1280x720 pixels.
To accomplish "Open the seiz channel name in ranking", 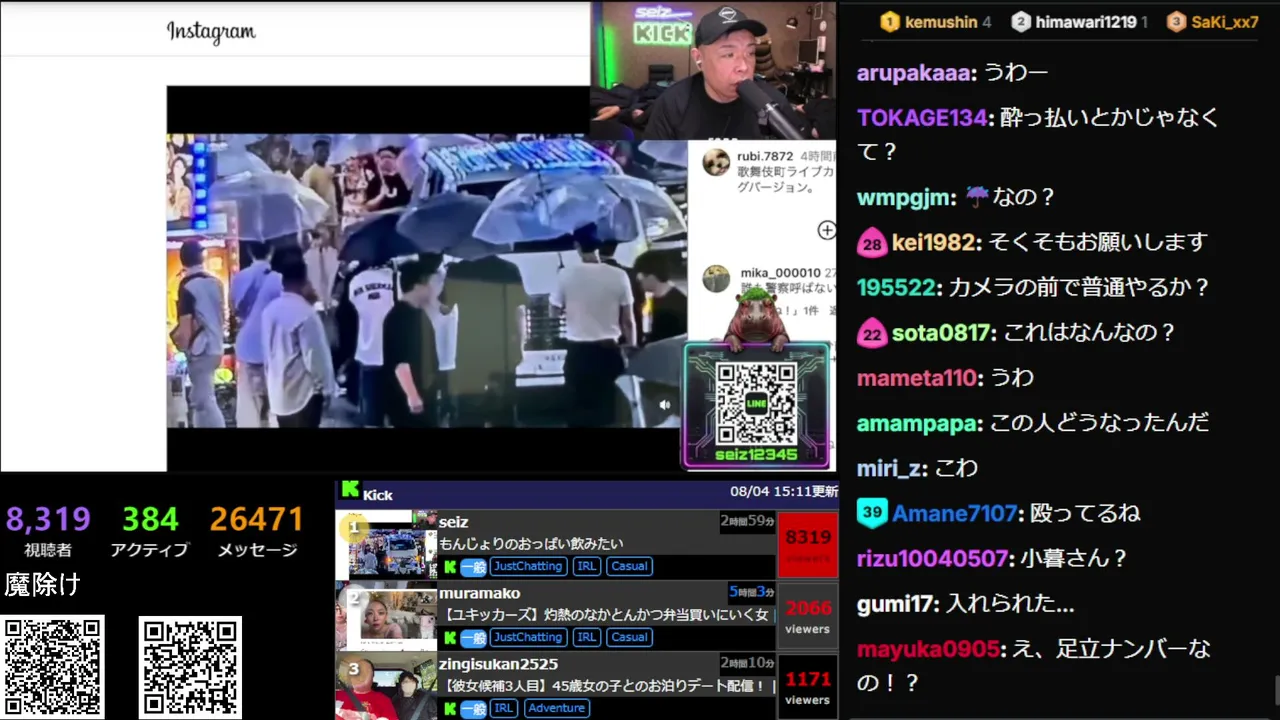I will [454, 522].
